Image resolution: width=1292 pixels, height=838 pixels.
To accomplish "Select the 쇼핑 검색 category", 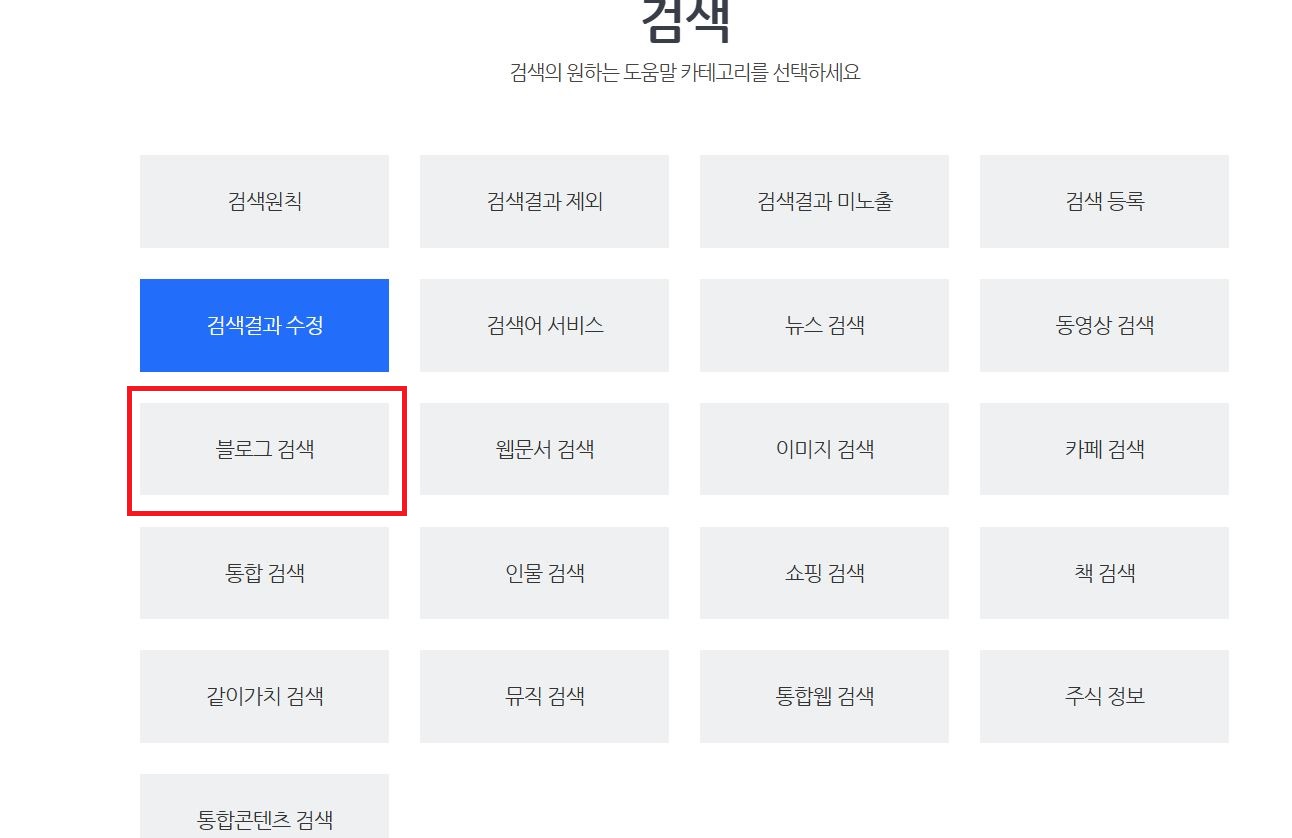I will [824, 573].
